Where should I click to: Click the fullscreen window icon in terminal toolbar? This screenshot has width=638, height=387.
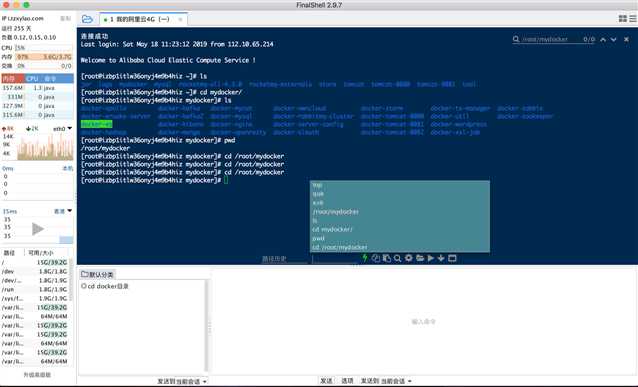452,258
